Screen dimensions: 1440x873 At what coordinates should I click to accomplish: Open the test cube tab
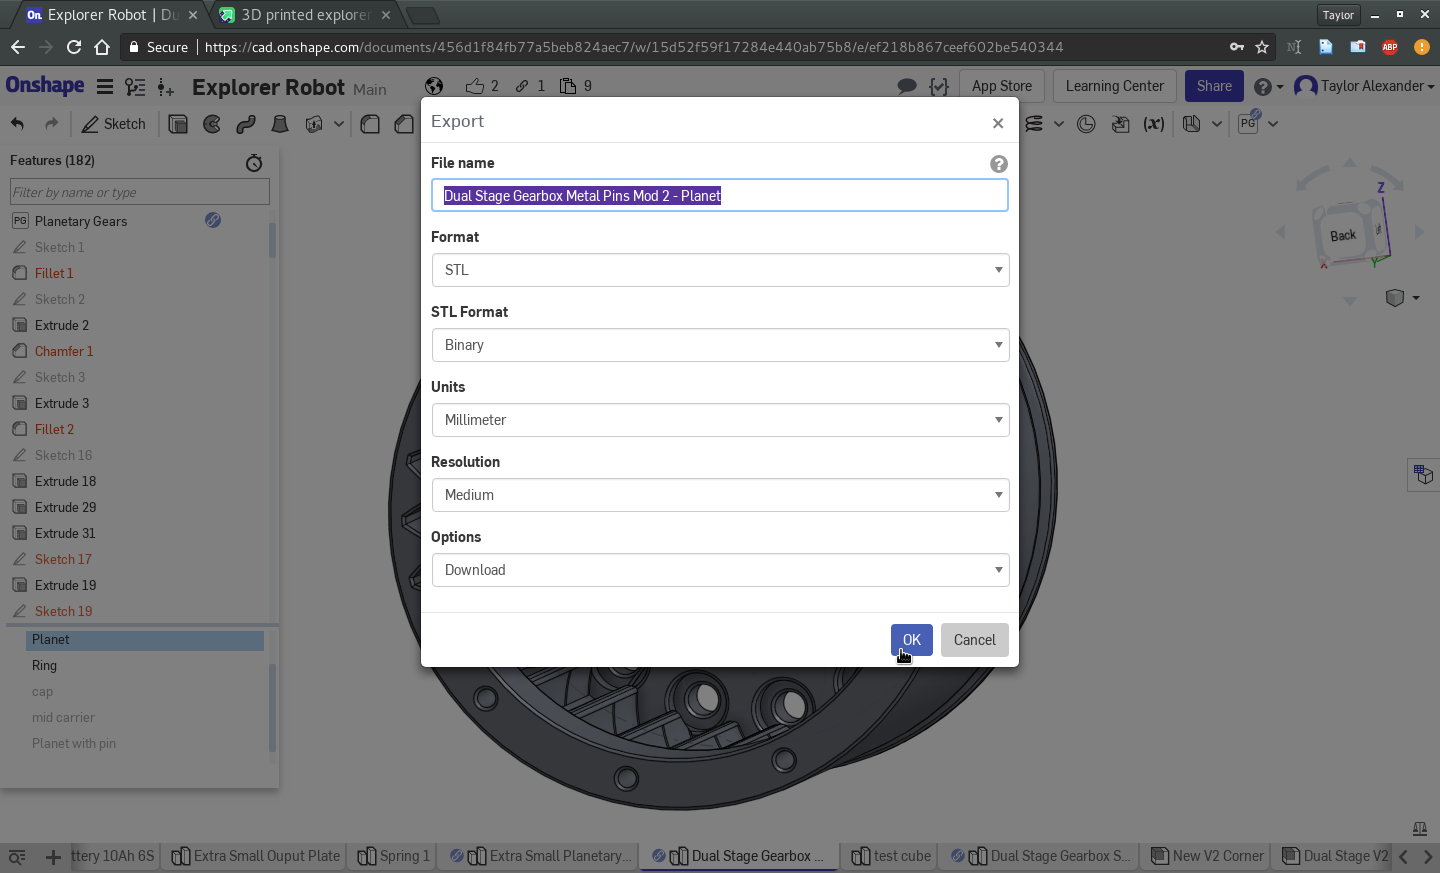(891, 856)
